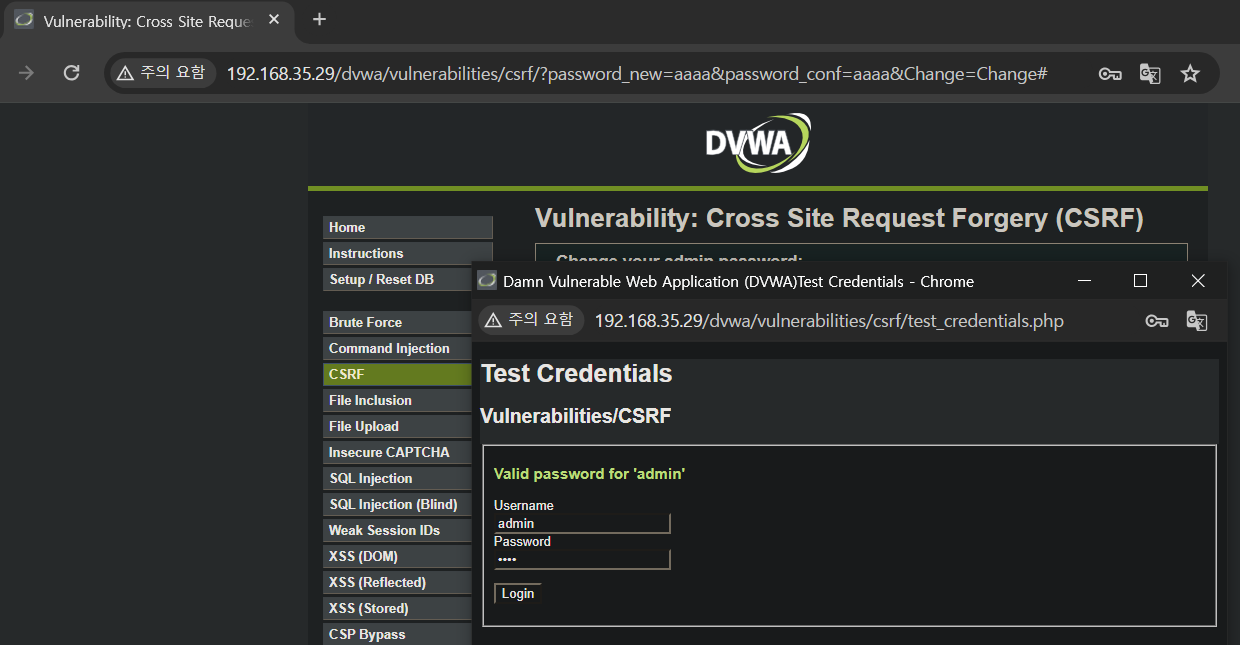Open the translate icon in main address bar
The height and width of the screenshot is (645, 1240).
[x=1150, y=74]
